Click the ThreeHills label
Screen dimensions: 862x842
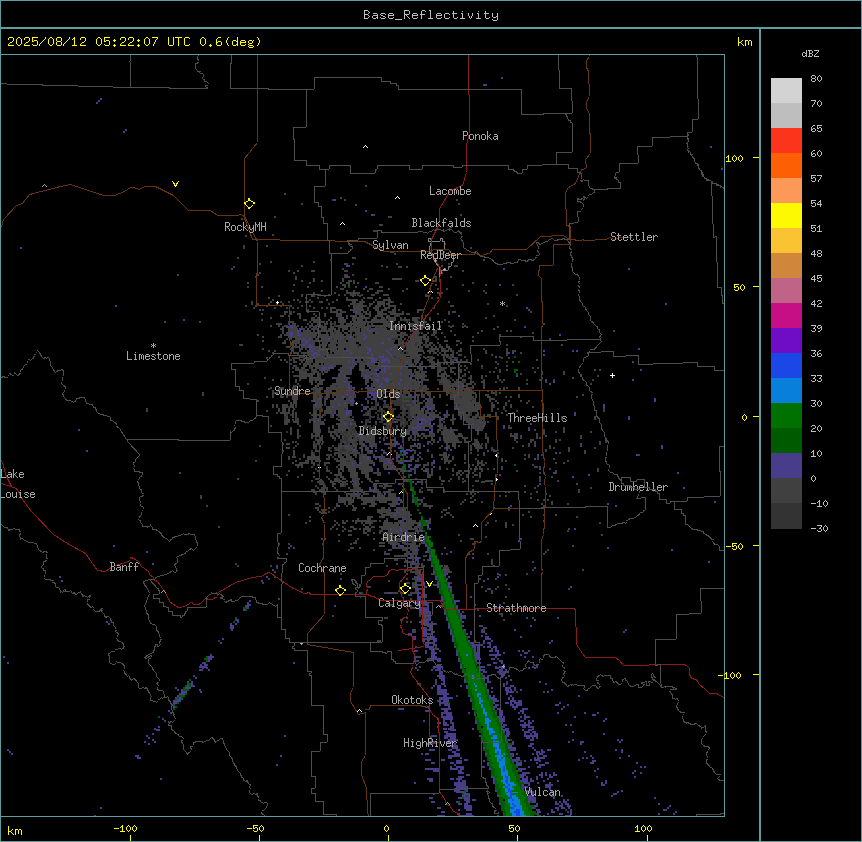537,418
